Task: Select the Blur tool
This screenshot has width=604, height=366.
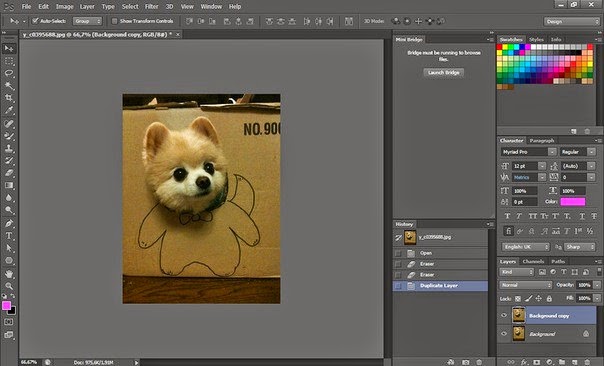Action: [9, 198]
